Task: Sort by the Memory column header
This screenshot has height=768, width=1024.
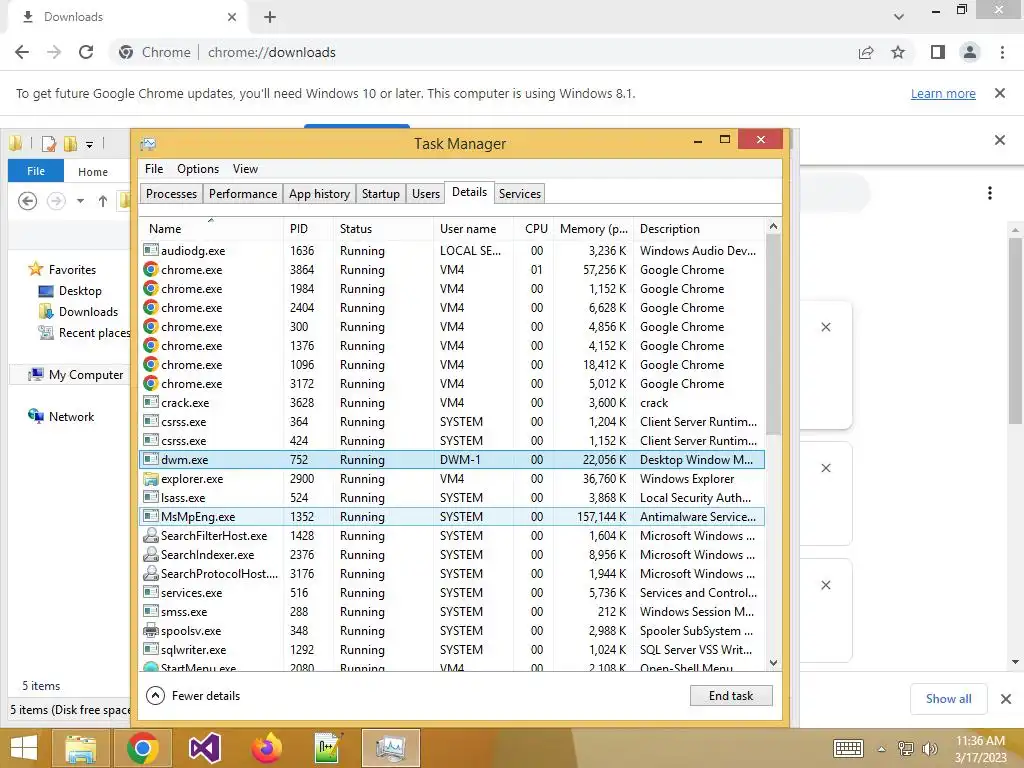Action: [x=593, y=229]
